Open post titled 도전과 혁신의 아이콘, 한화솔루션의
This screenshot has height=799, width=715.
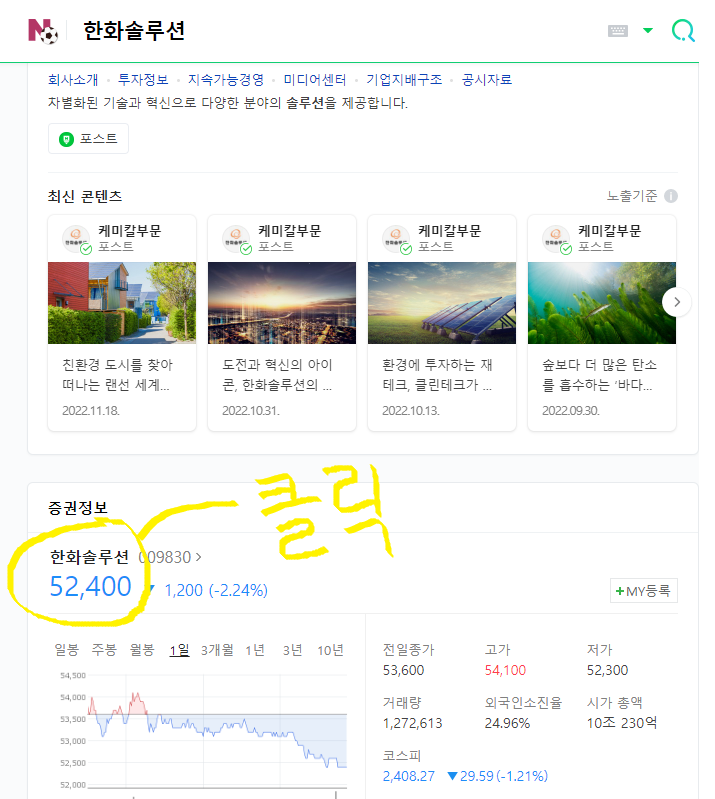277,375
